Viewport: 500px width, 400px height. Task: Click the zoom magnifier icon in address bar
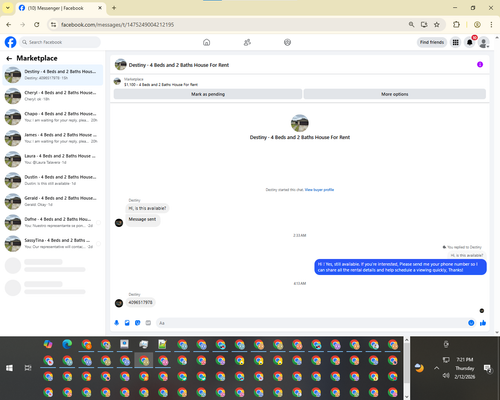pos(411,25)
